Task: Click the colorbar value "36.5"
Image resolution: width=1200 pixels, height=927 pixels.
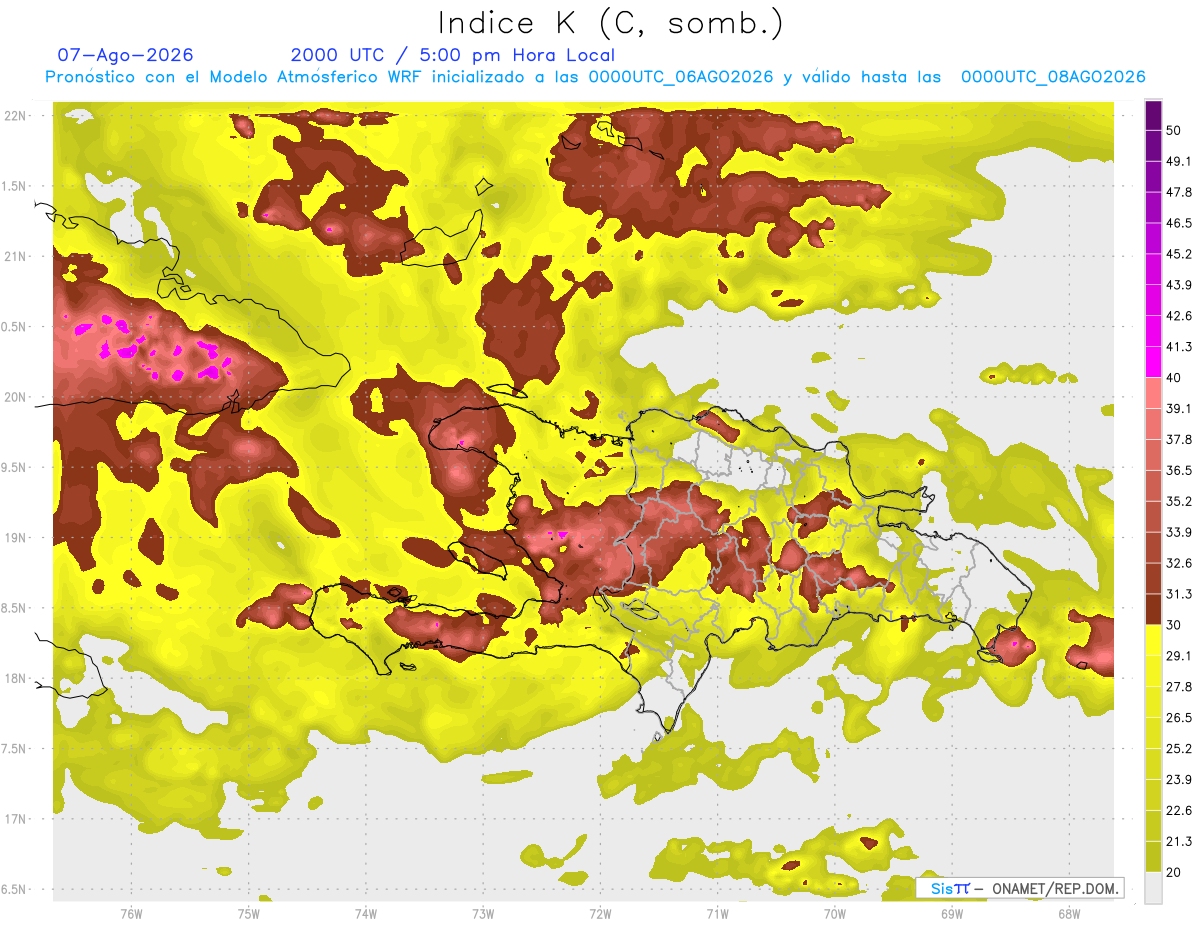Action: click(x=1179, y=470)
